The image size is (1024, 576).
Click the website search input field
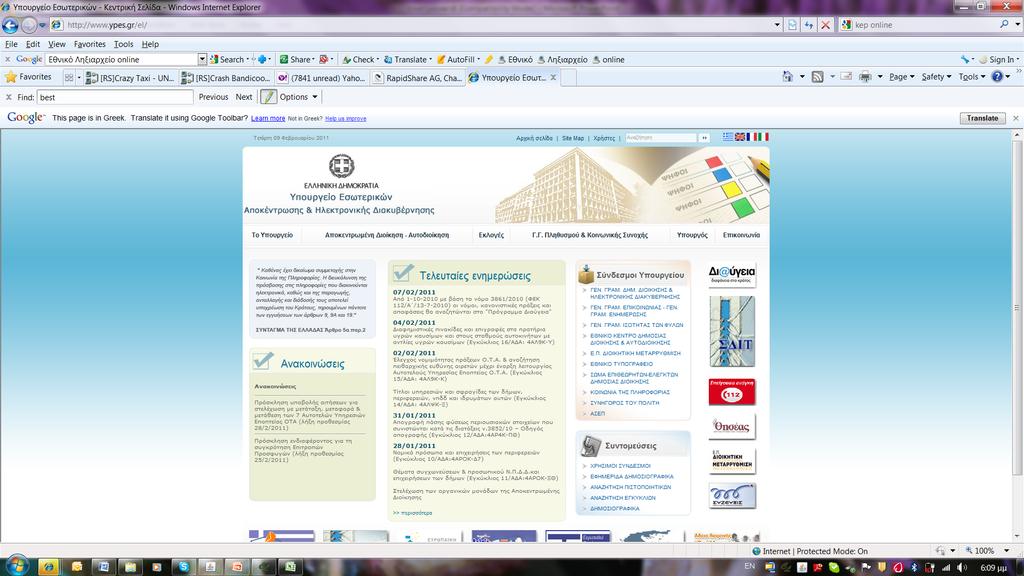coord(660,138)
